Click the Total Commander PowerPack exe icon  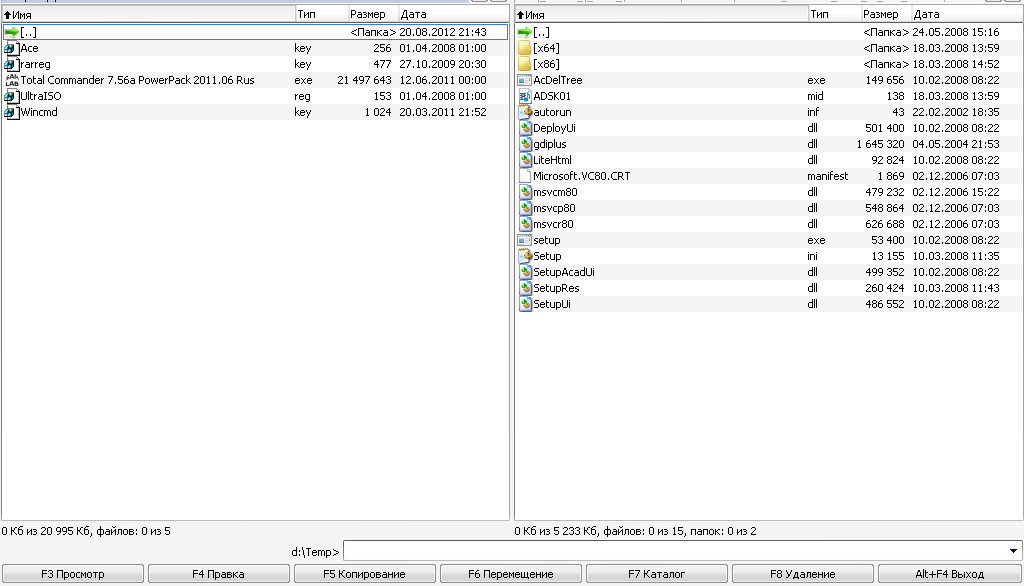point(11,80)
